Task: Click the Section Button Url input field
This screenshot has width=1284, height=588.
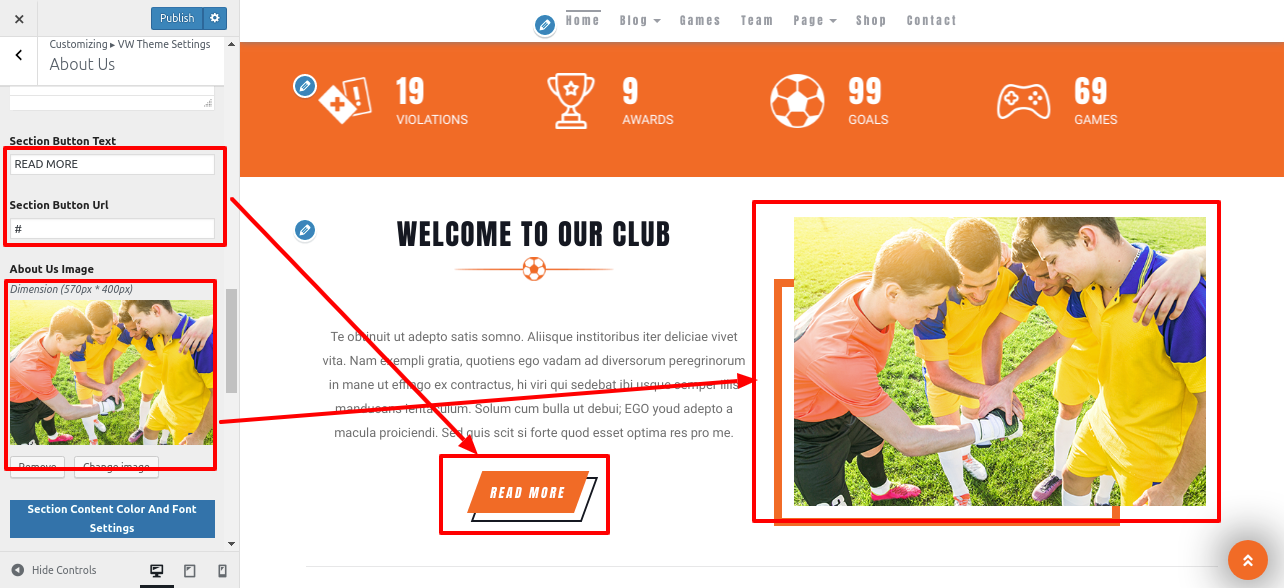Action: coord(112,229)
